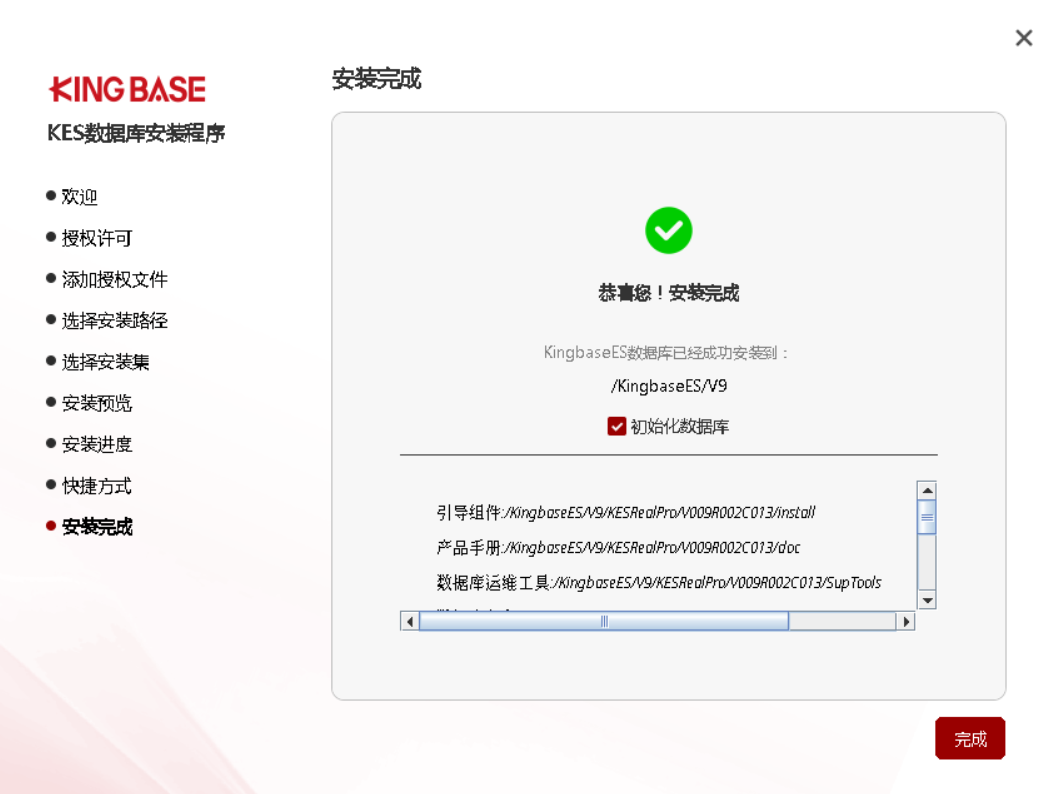Click the 引导组件 install path line
1050x794 pixels.
pyautogui.click(x=626, y=513)
